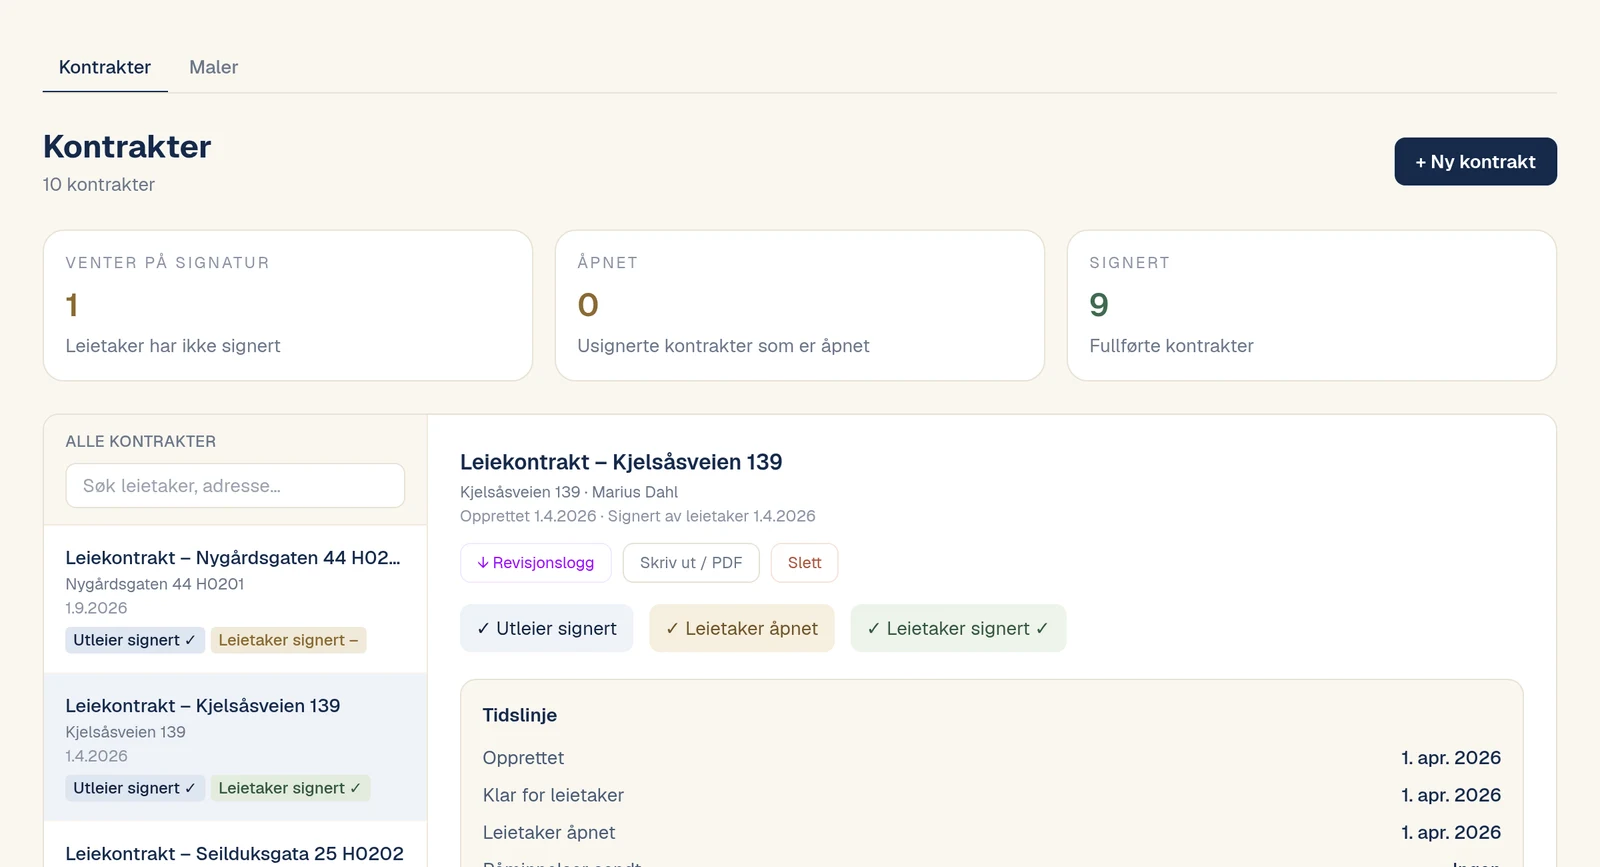The width and height of the screenshot is (1600, 867).
Task: Click the Leietaker åpnet status chip
Action: point(742,628)
